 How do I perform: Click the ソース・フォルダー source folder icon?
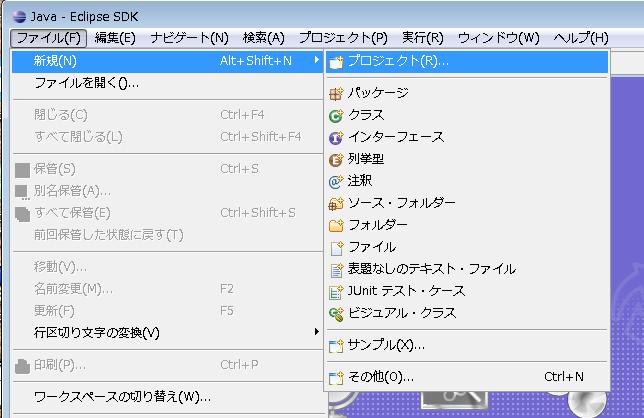[336, 204]
